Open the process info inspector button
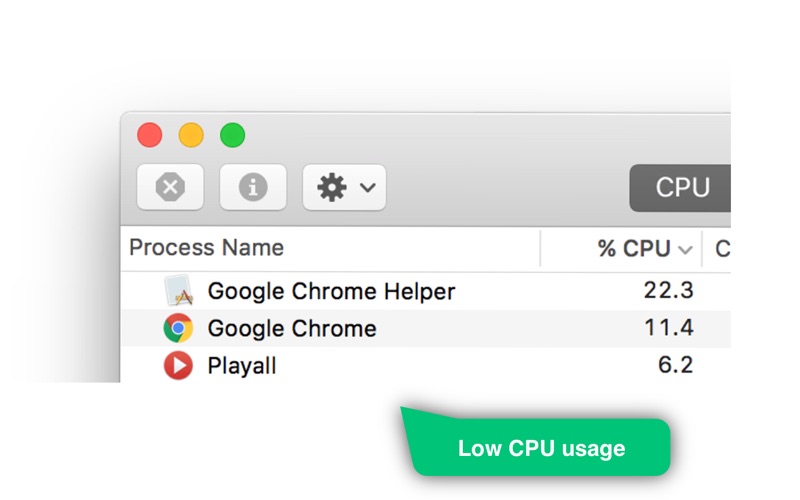800x500 pixels. (253, 187)
